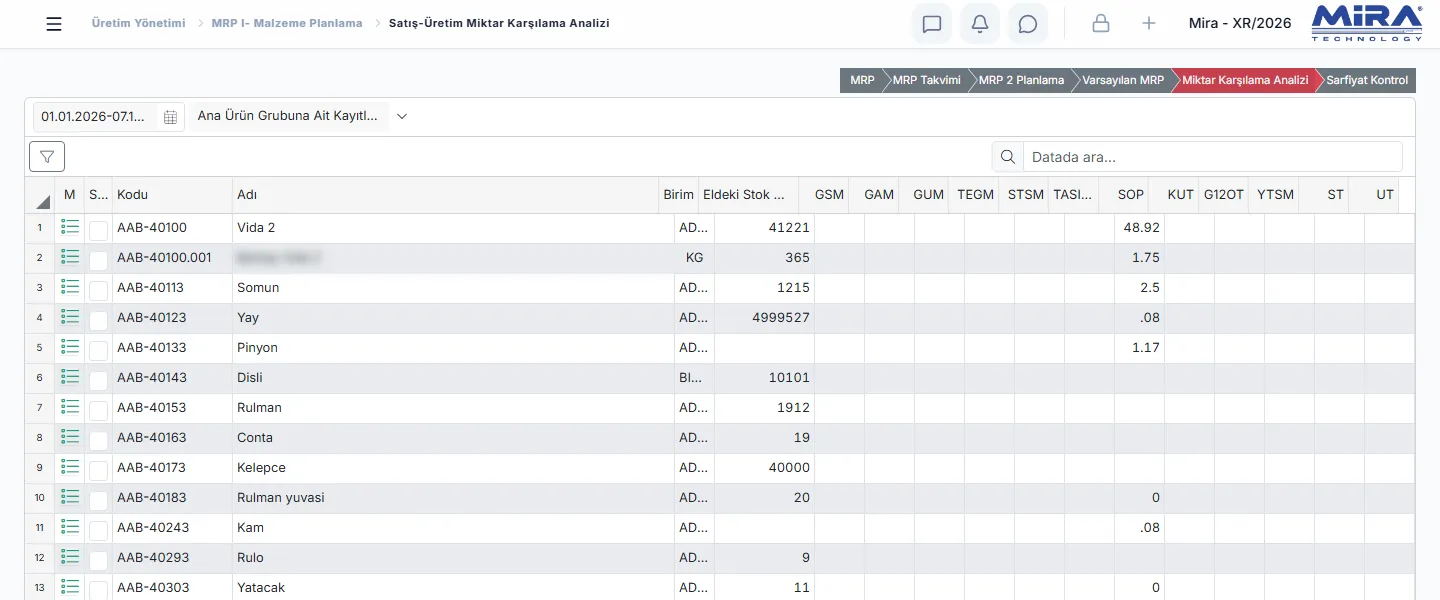The width and height of the screenshot is (1440, 600).
Task: Sort by the Eldeki Stok column header
Action: tap(750, 195)
